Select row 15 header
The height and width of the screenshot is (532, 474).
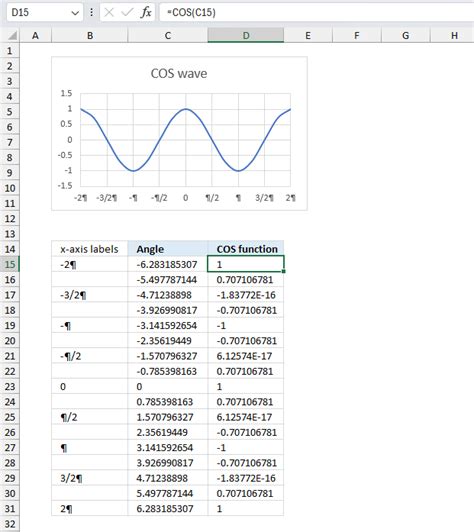tap(10, 264)
